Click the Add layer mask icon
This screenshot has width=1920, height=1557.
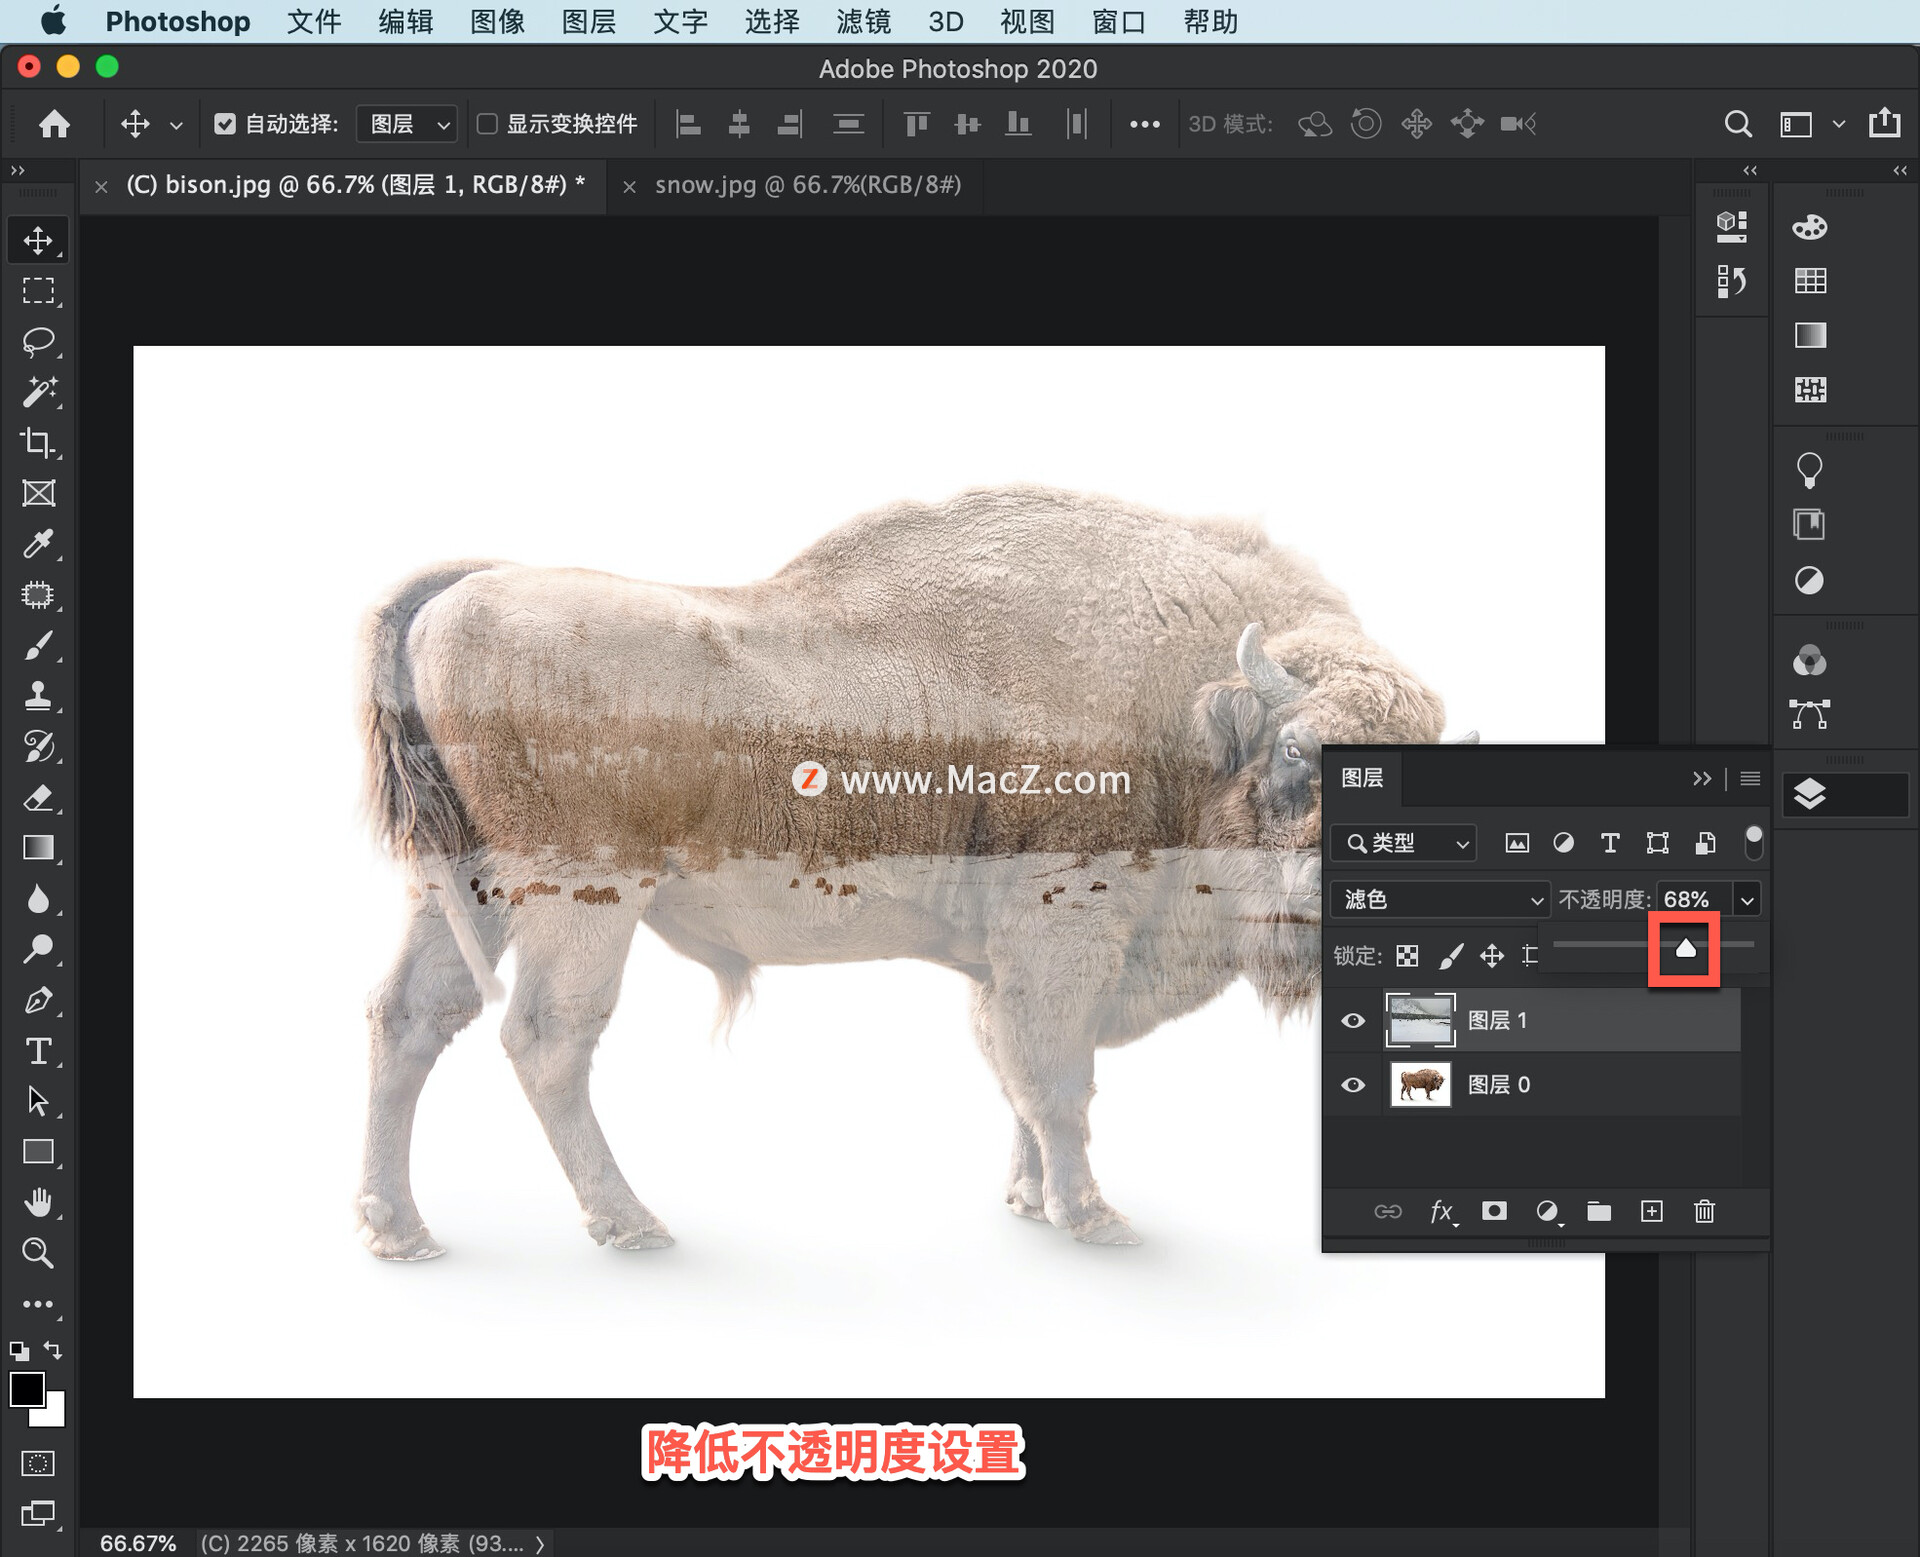click(x=1494, y=1212)
